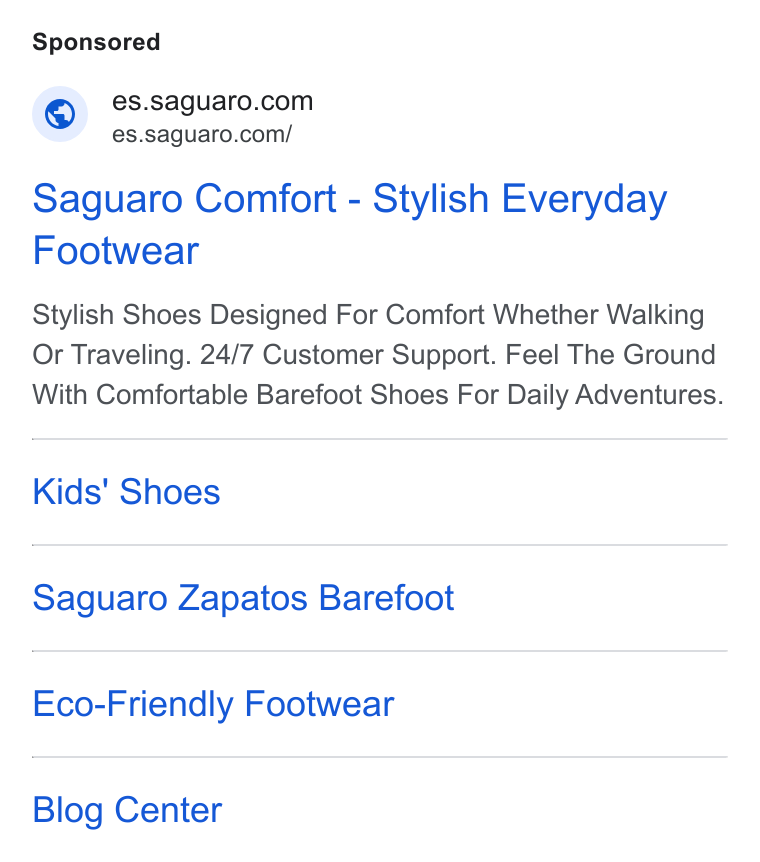This screenshot has height=862, width=760.
Task: Click the ad description paragraph
Action: 378,355
